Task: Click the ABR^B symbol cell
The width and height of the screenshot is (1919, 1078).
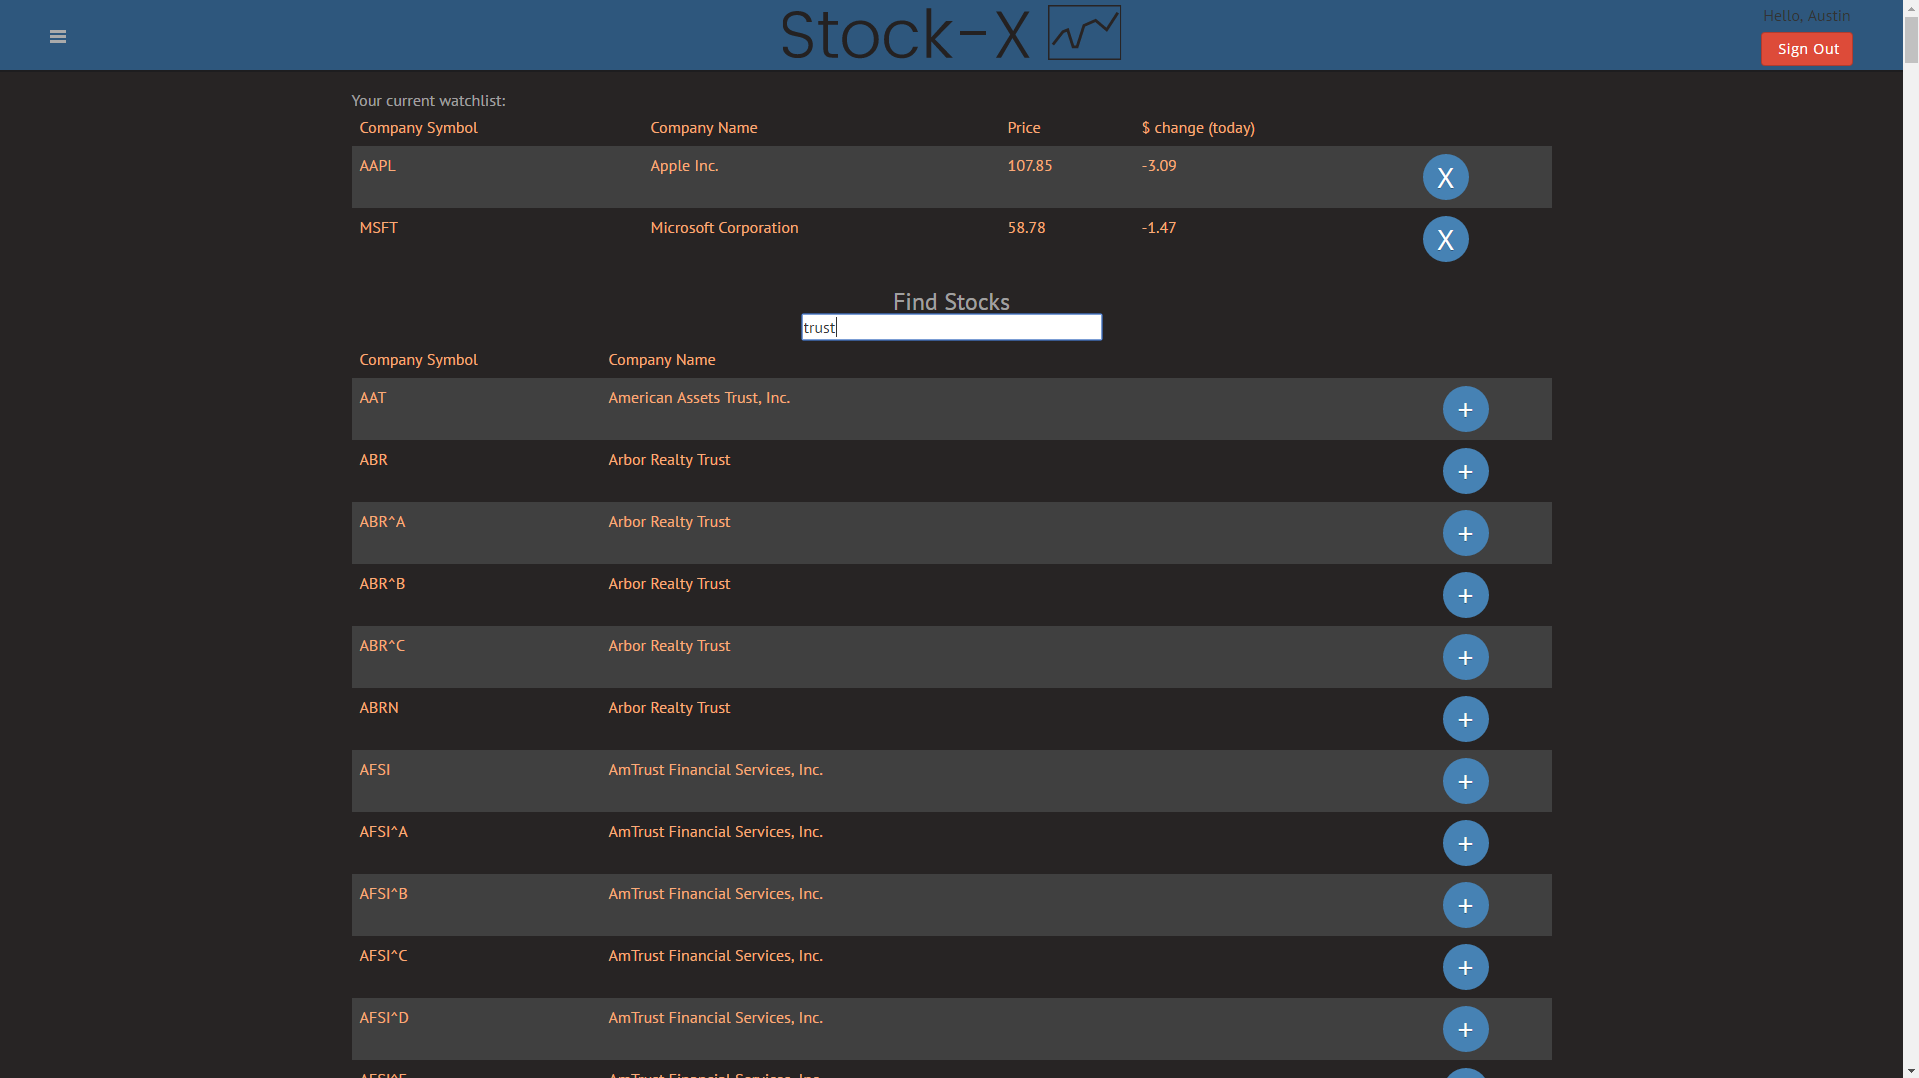Action: (x=382, y=584)
